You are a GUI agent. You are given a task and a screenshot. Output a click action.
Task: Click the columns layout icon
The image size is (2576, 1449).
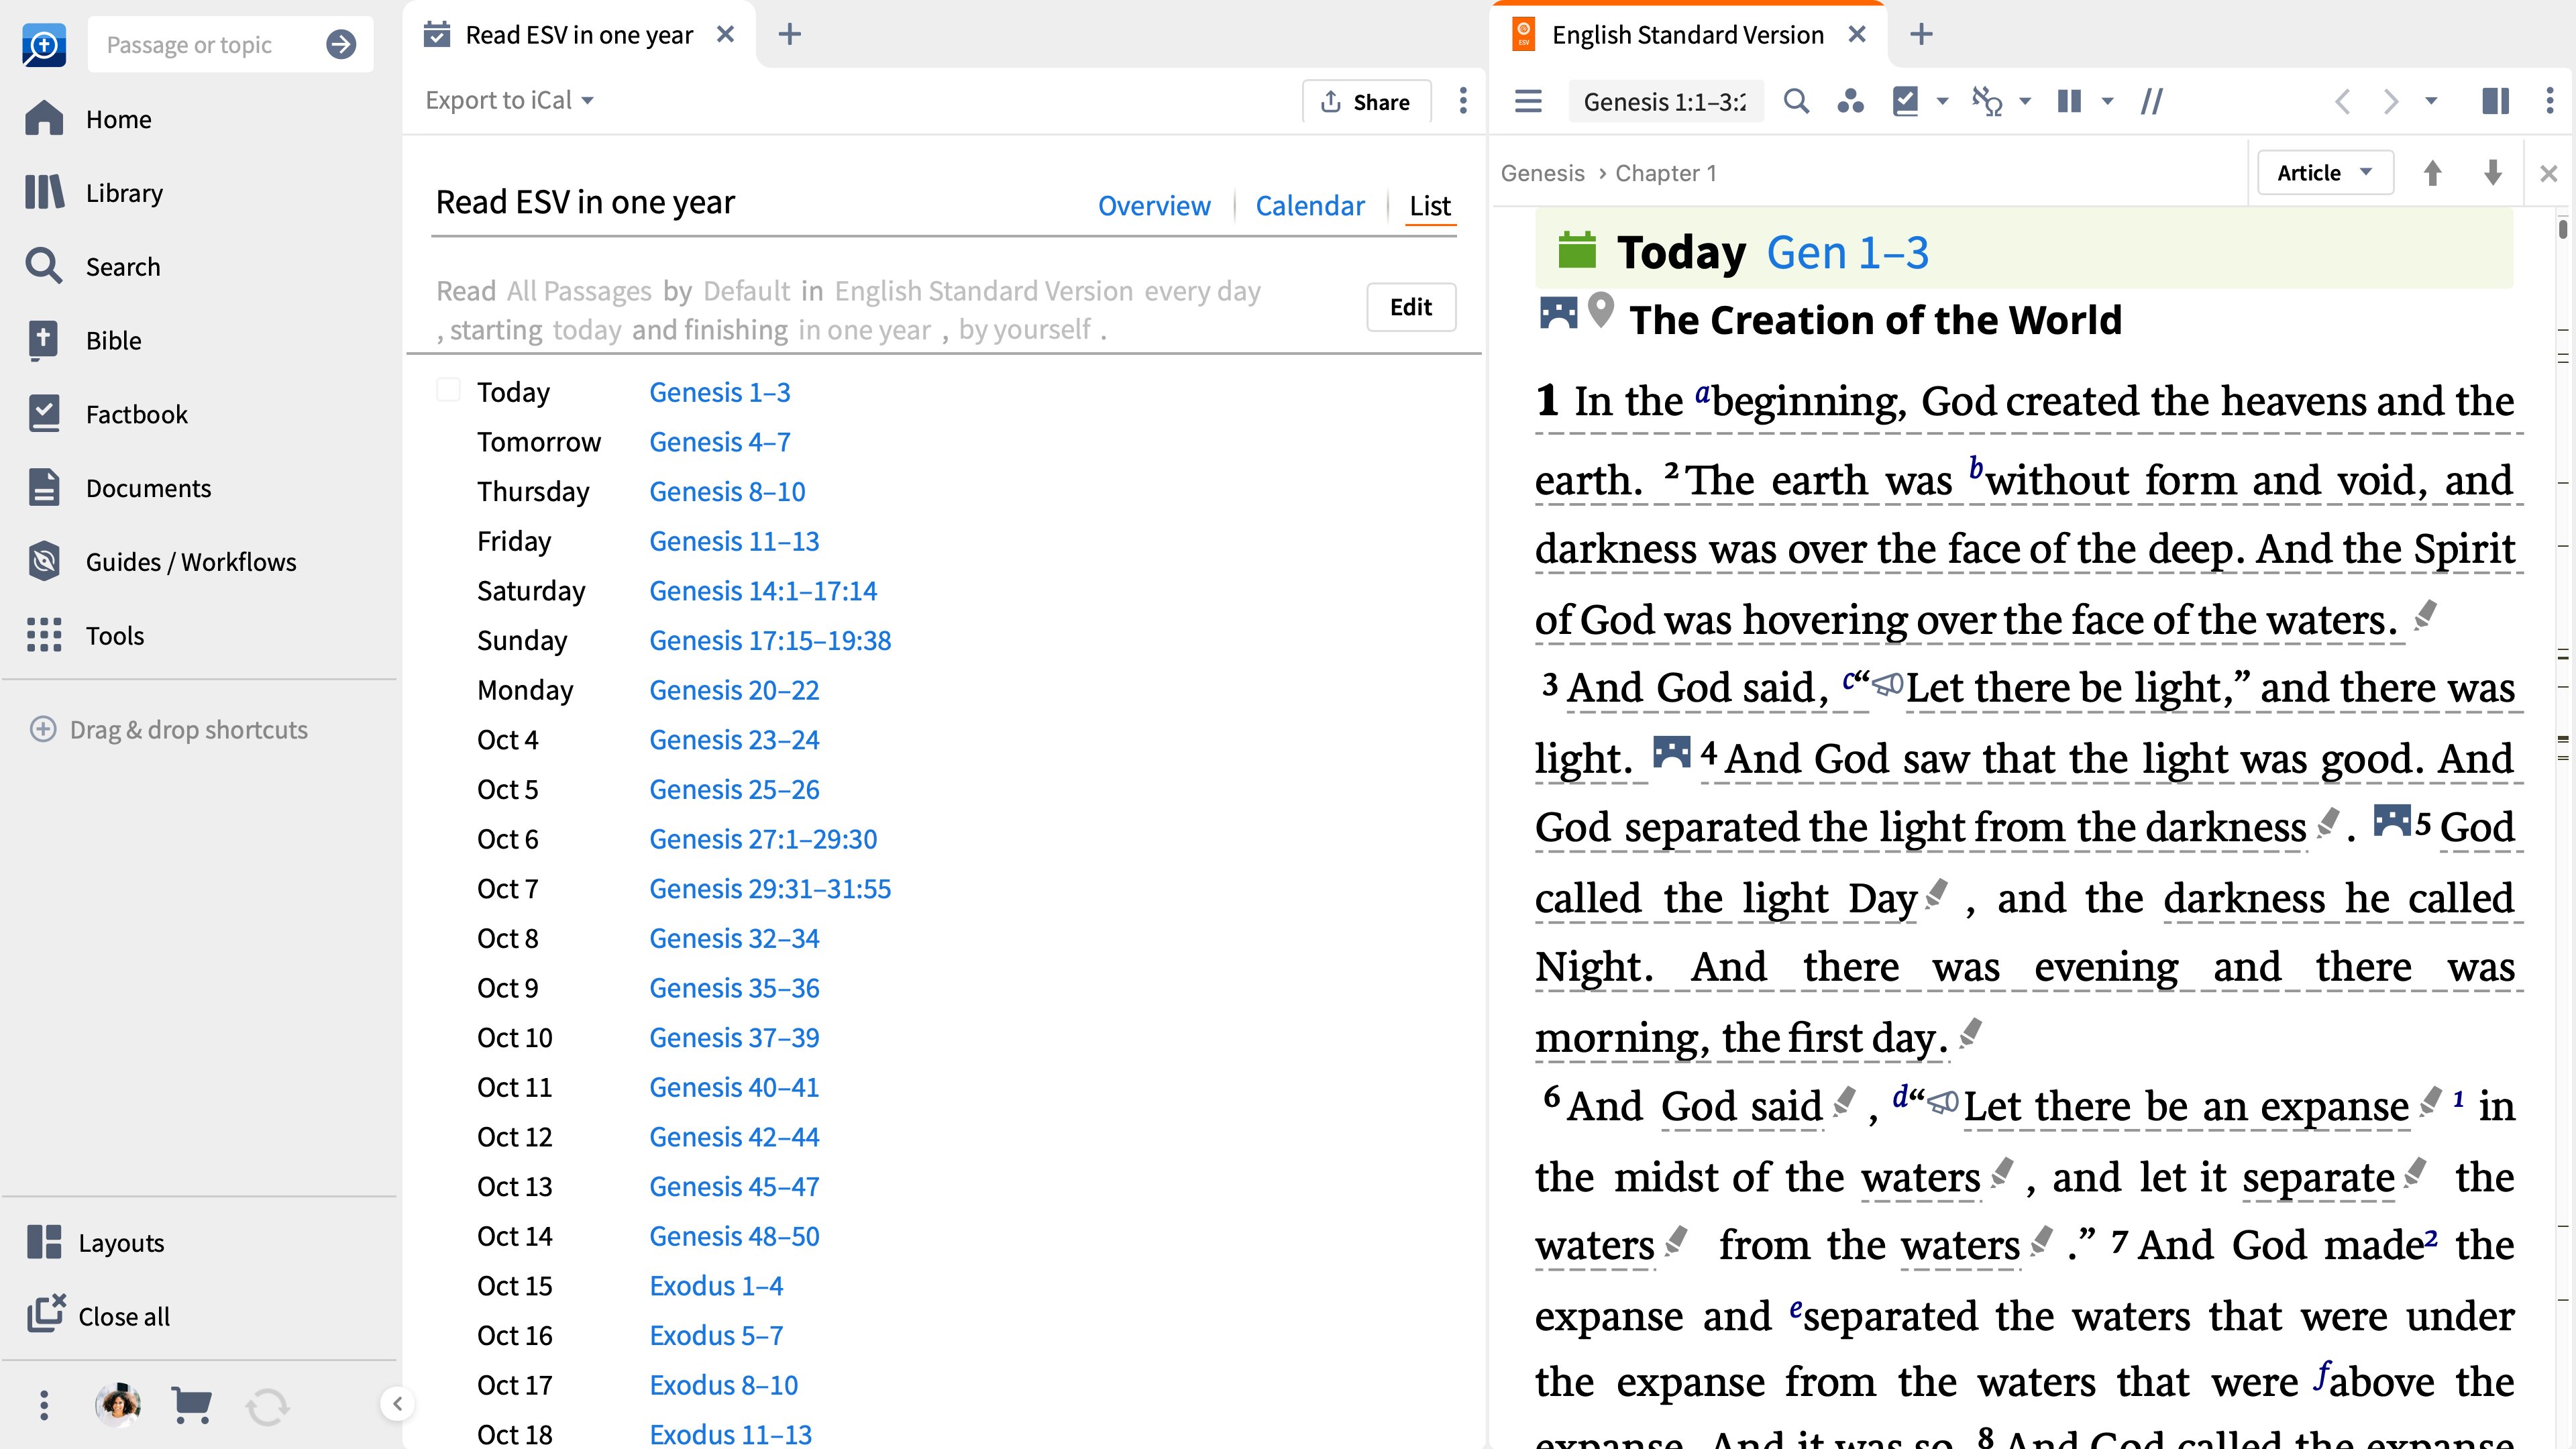2069,101
